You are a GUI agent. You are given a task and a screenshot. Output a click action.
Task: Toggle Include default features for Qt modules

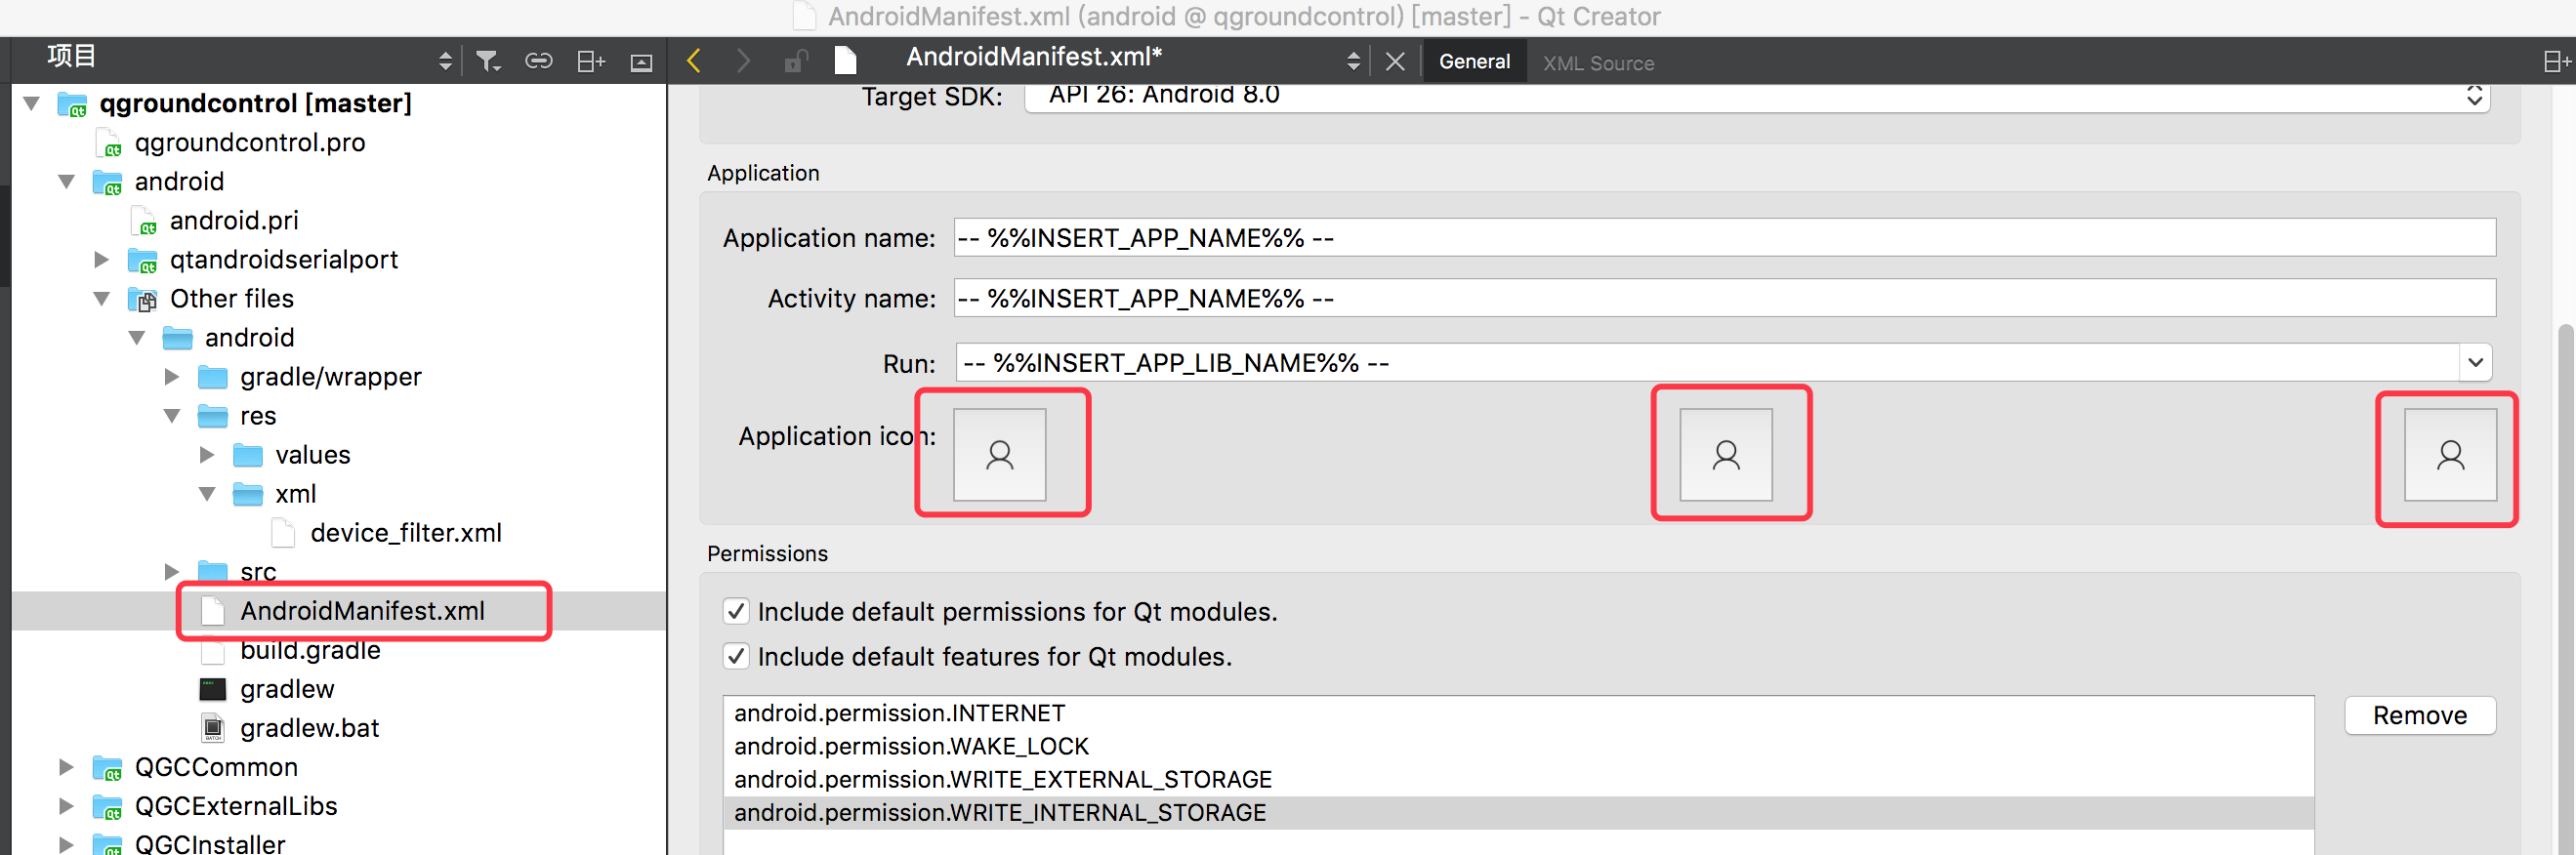click(736, 656)
